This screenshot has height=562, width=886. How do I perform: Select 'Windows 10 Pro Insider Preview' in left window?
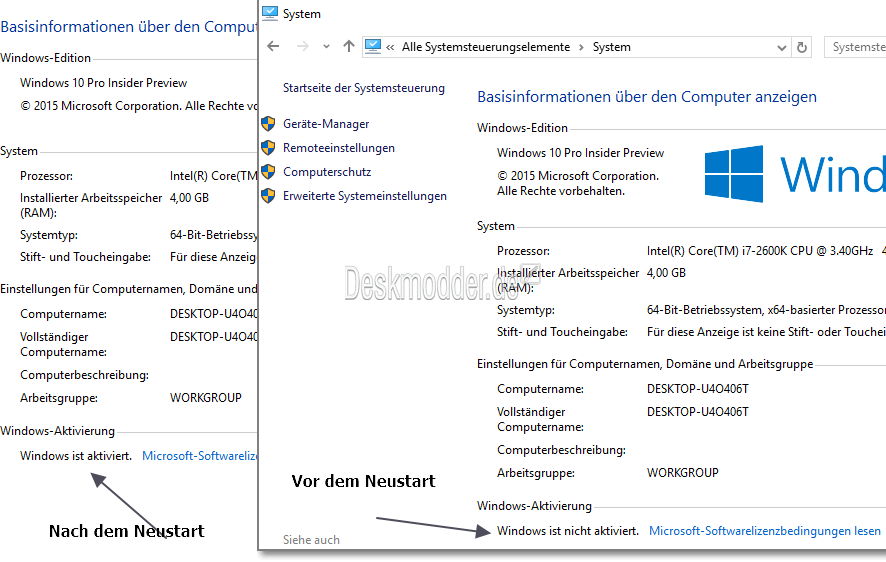click(x=103, y=83)
